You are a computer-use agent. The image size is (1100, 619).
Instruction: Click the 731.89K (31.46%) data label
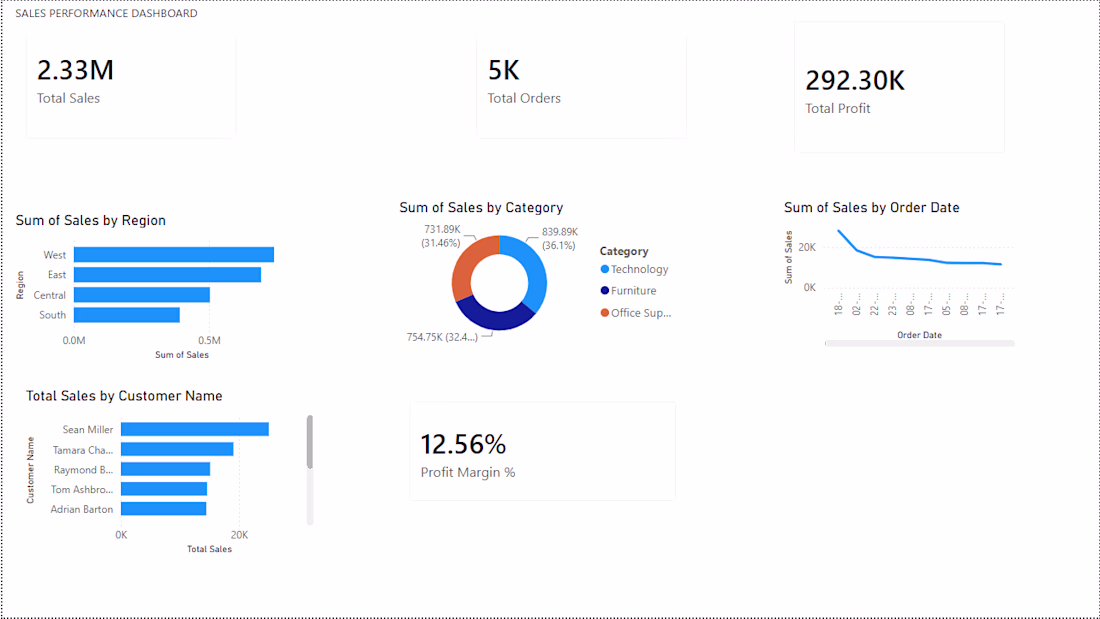(441, 237)
